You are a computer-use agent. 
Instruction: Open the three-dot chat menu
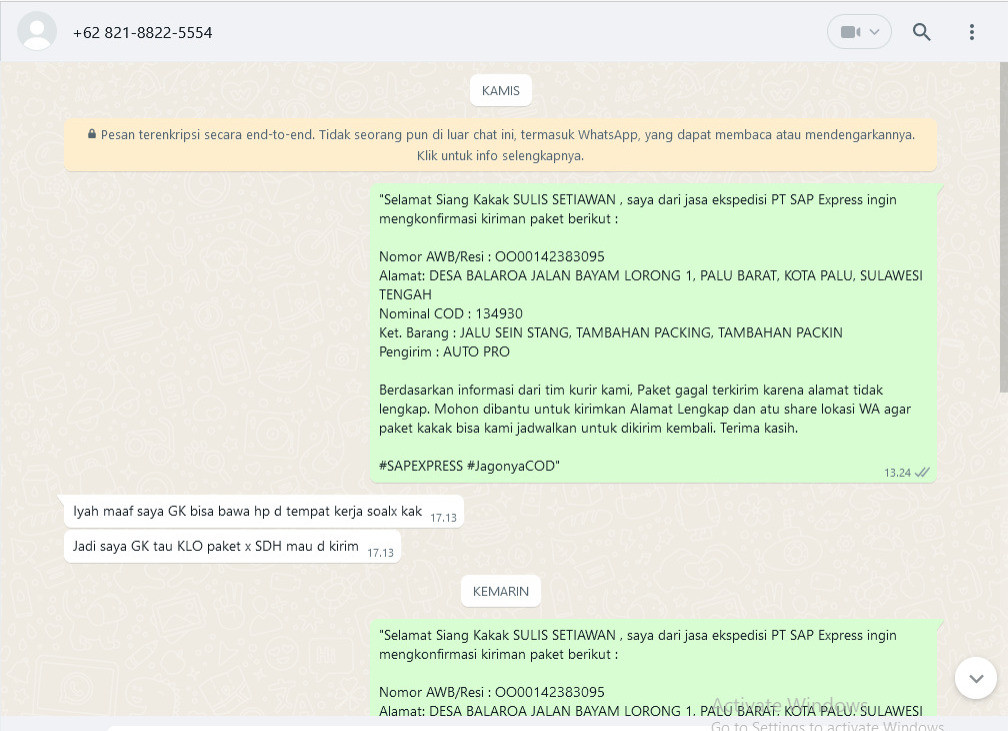tap(971, 32)
